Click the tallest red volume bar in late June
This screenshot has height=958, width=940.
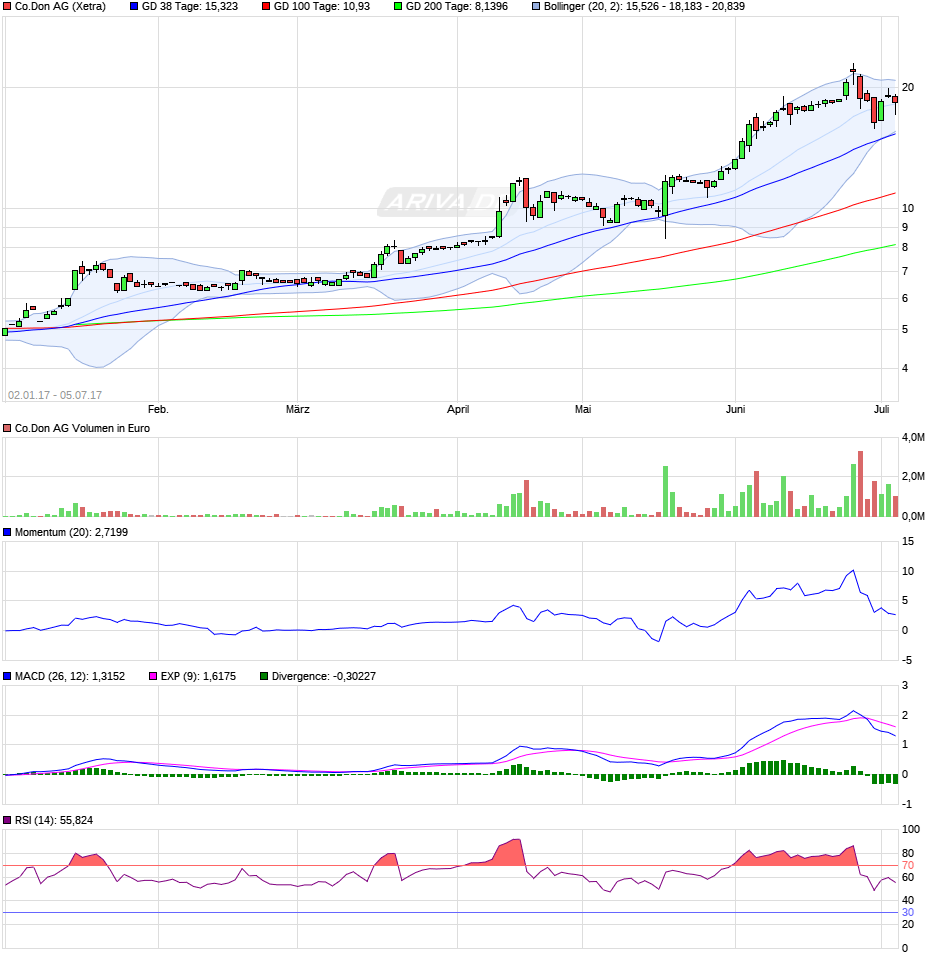point(861,484)
